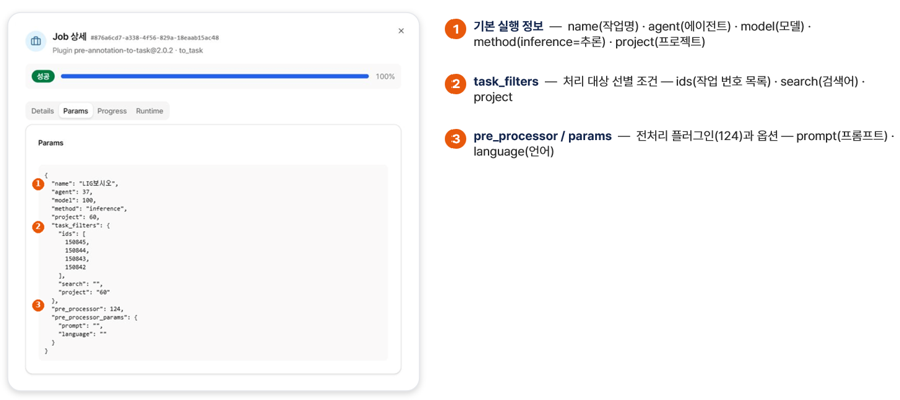Close the Job 상세 dialog
Image resolution: width=900 pixels, height=400 pixels.
coord(401,31)
